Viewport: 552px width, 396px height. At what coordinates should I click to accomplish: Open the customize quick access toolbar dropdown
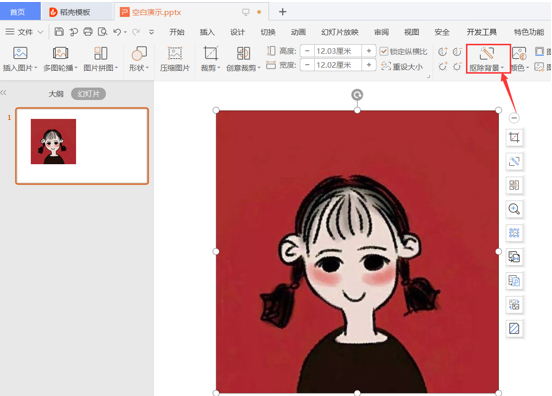point(151,32)
